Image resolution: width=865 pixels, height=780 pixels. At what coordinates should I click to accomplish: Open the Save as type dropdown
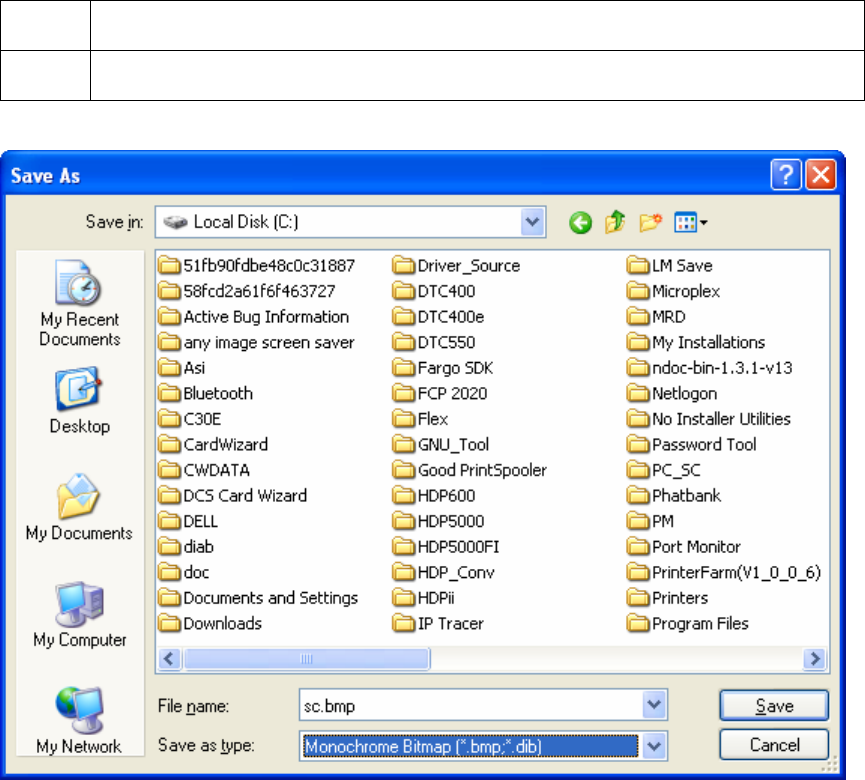[655, 744]
